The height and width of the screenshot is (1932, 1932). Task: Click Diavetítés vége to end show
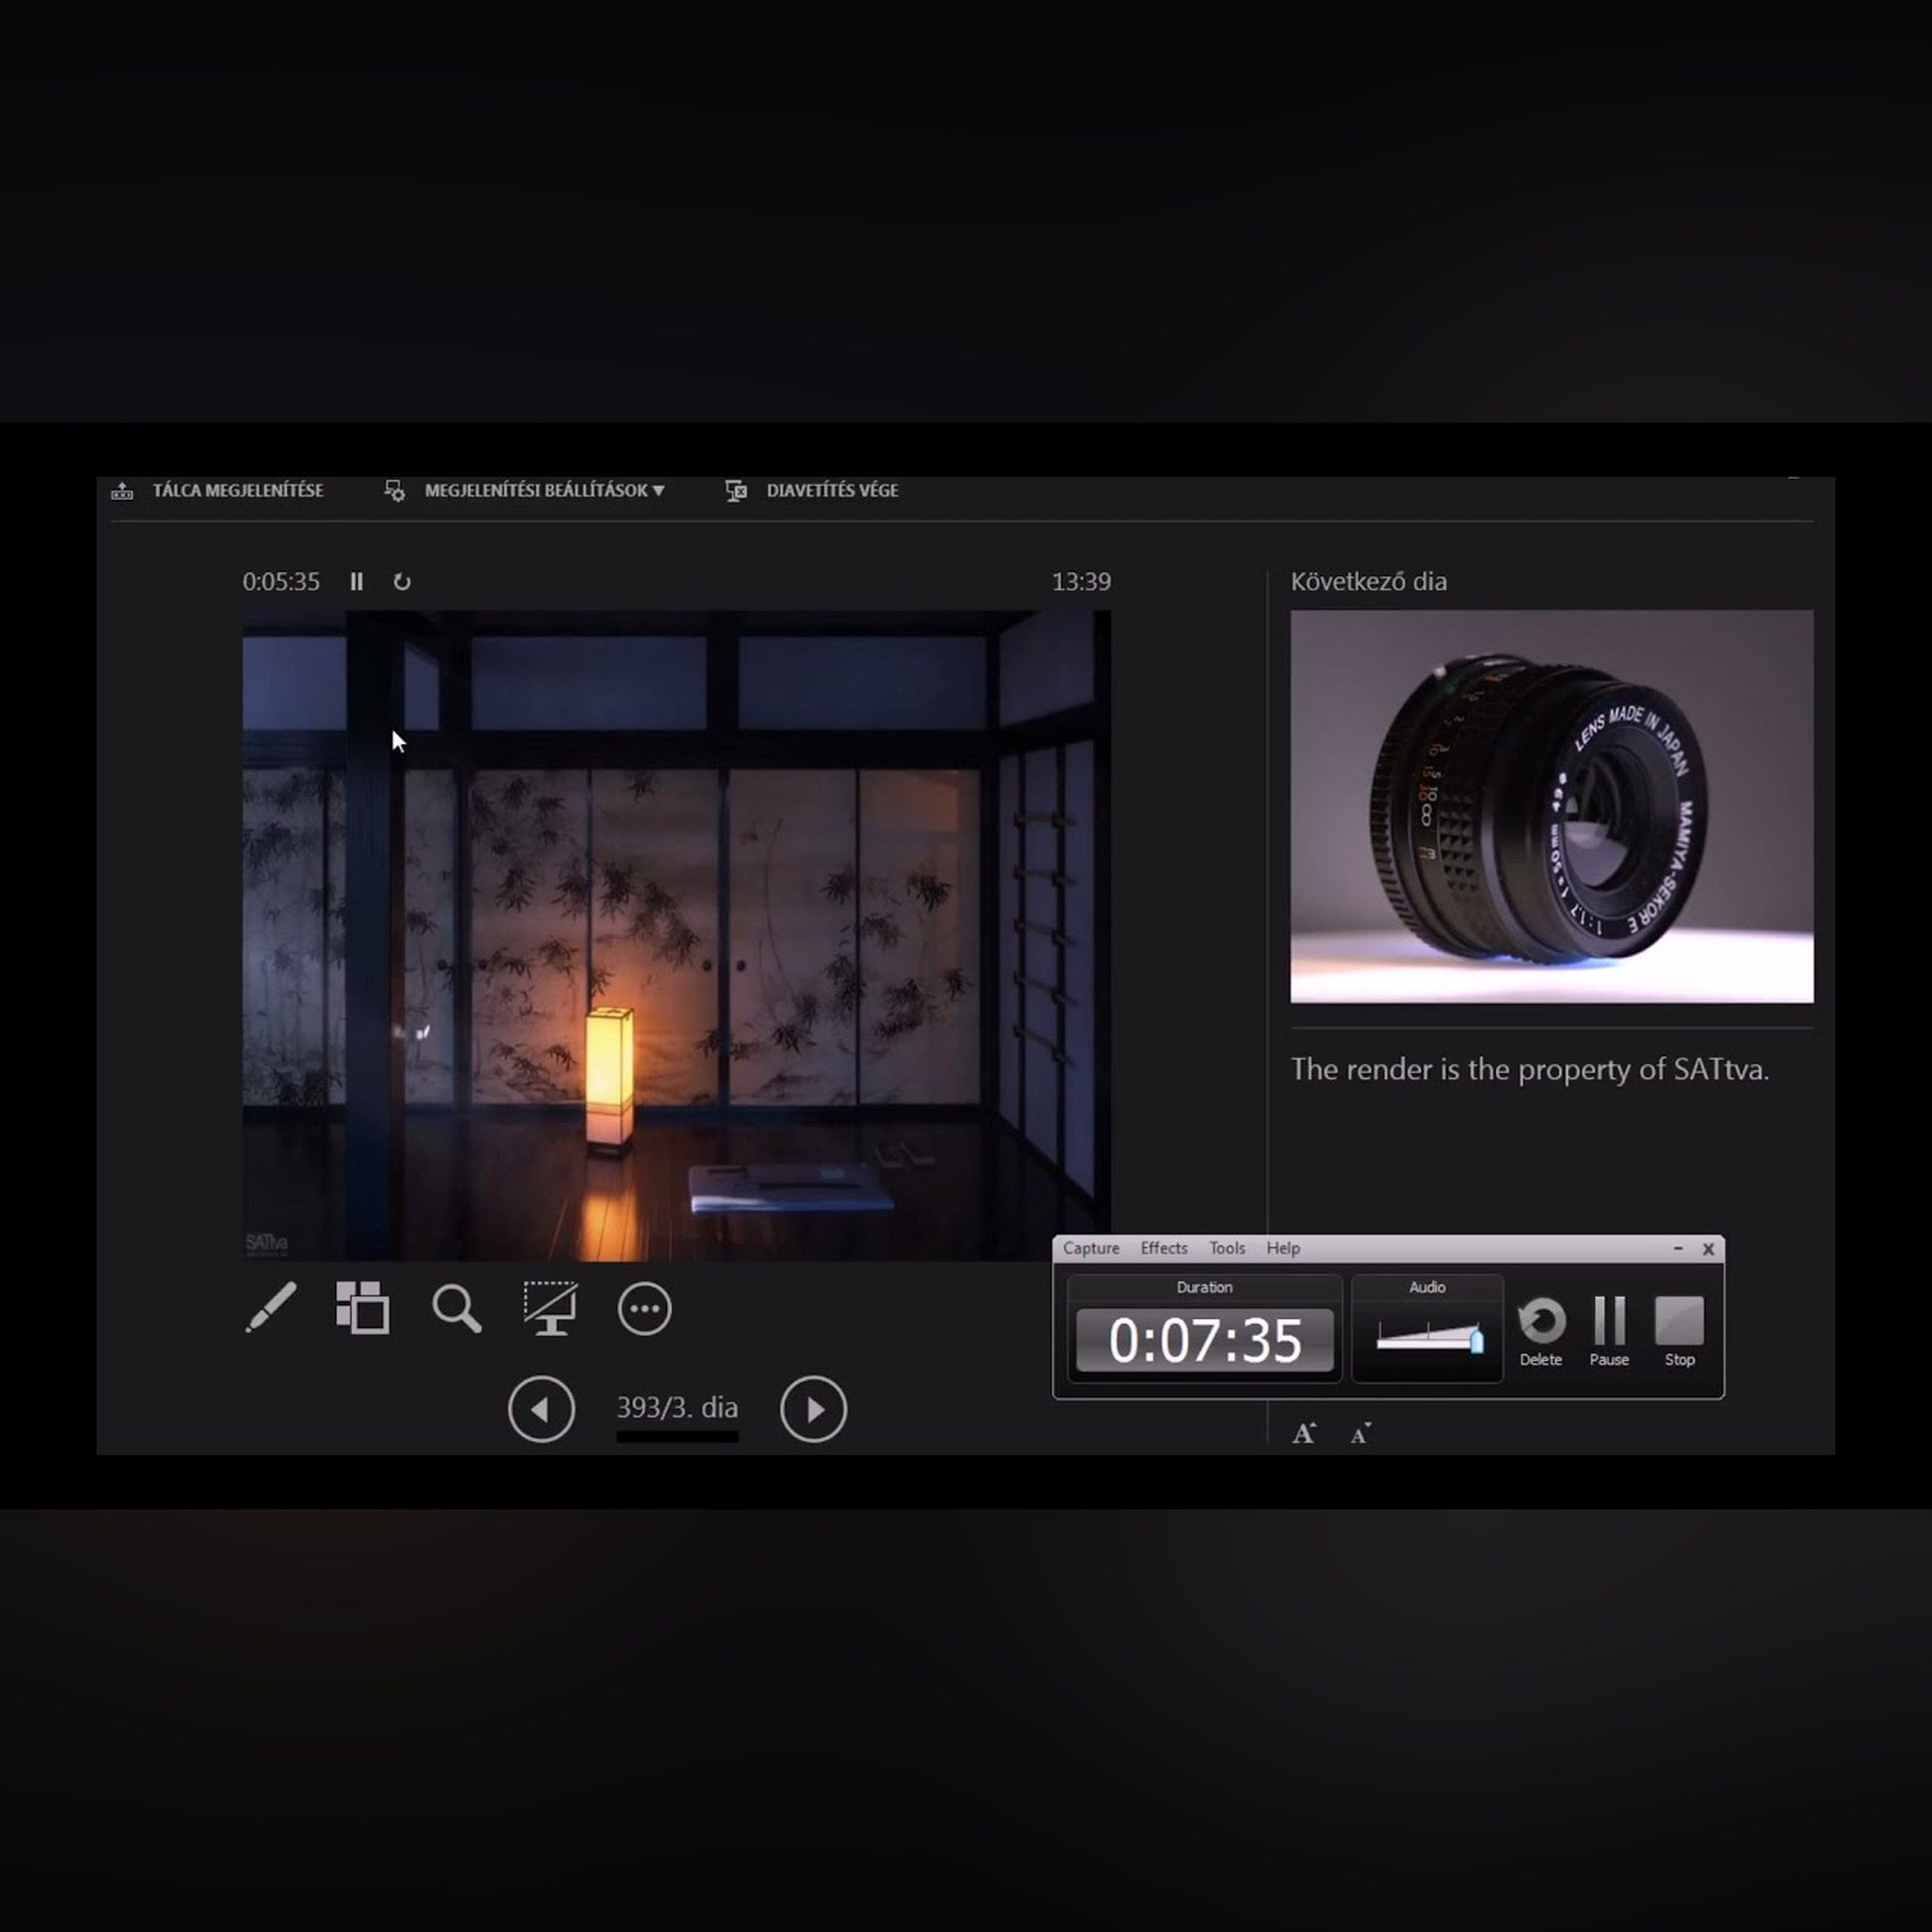[x=832, y=490]
